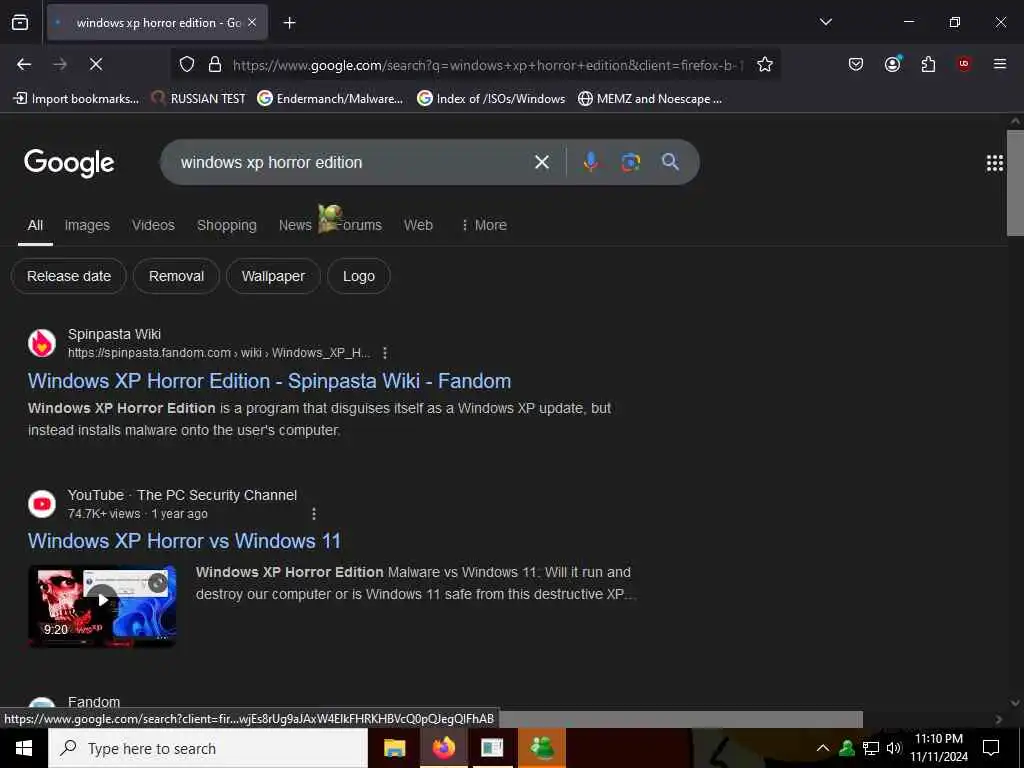Viewport: 1024px width, 768px height.
Task: Expand the More search filters menu
Action: click(x=484, y=225)
